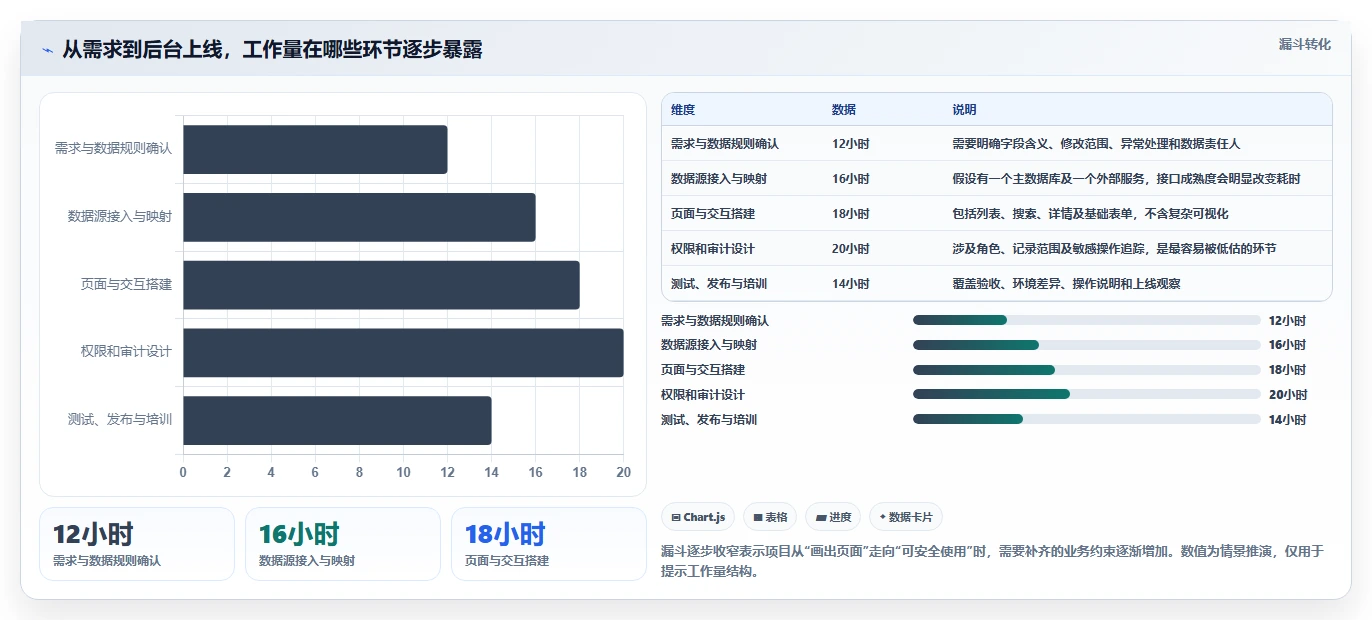
Task: Click the table cell 需求与数据规则确认
Action: pos(725,144)
